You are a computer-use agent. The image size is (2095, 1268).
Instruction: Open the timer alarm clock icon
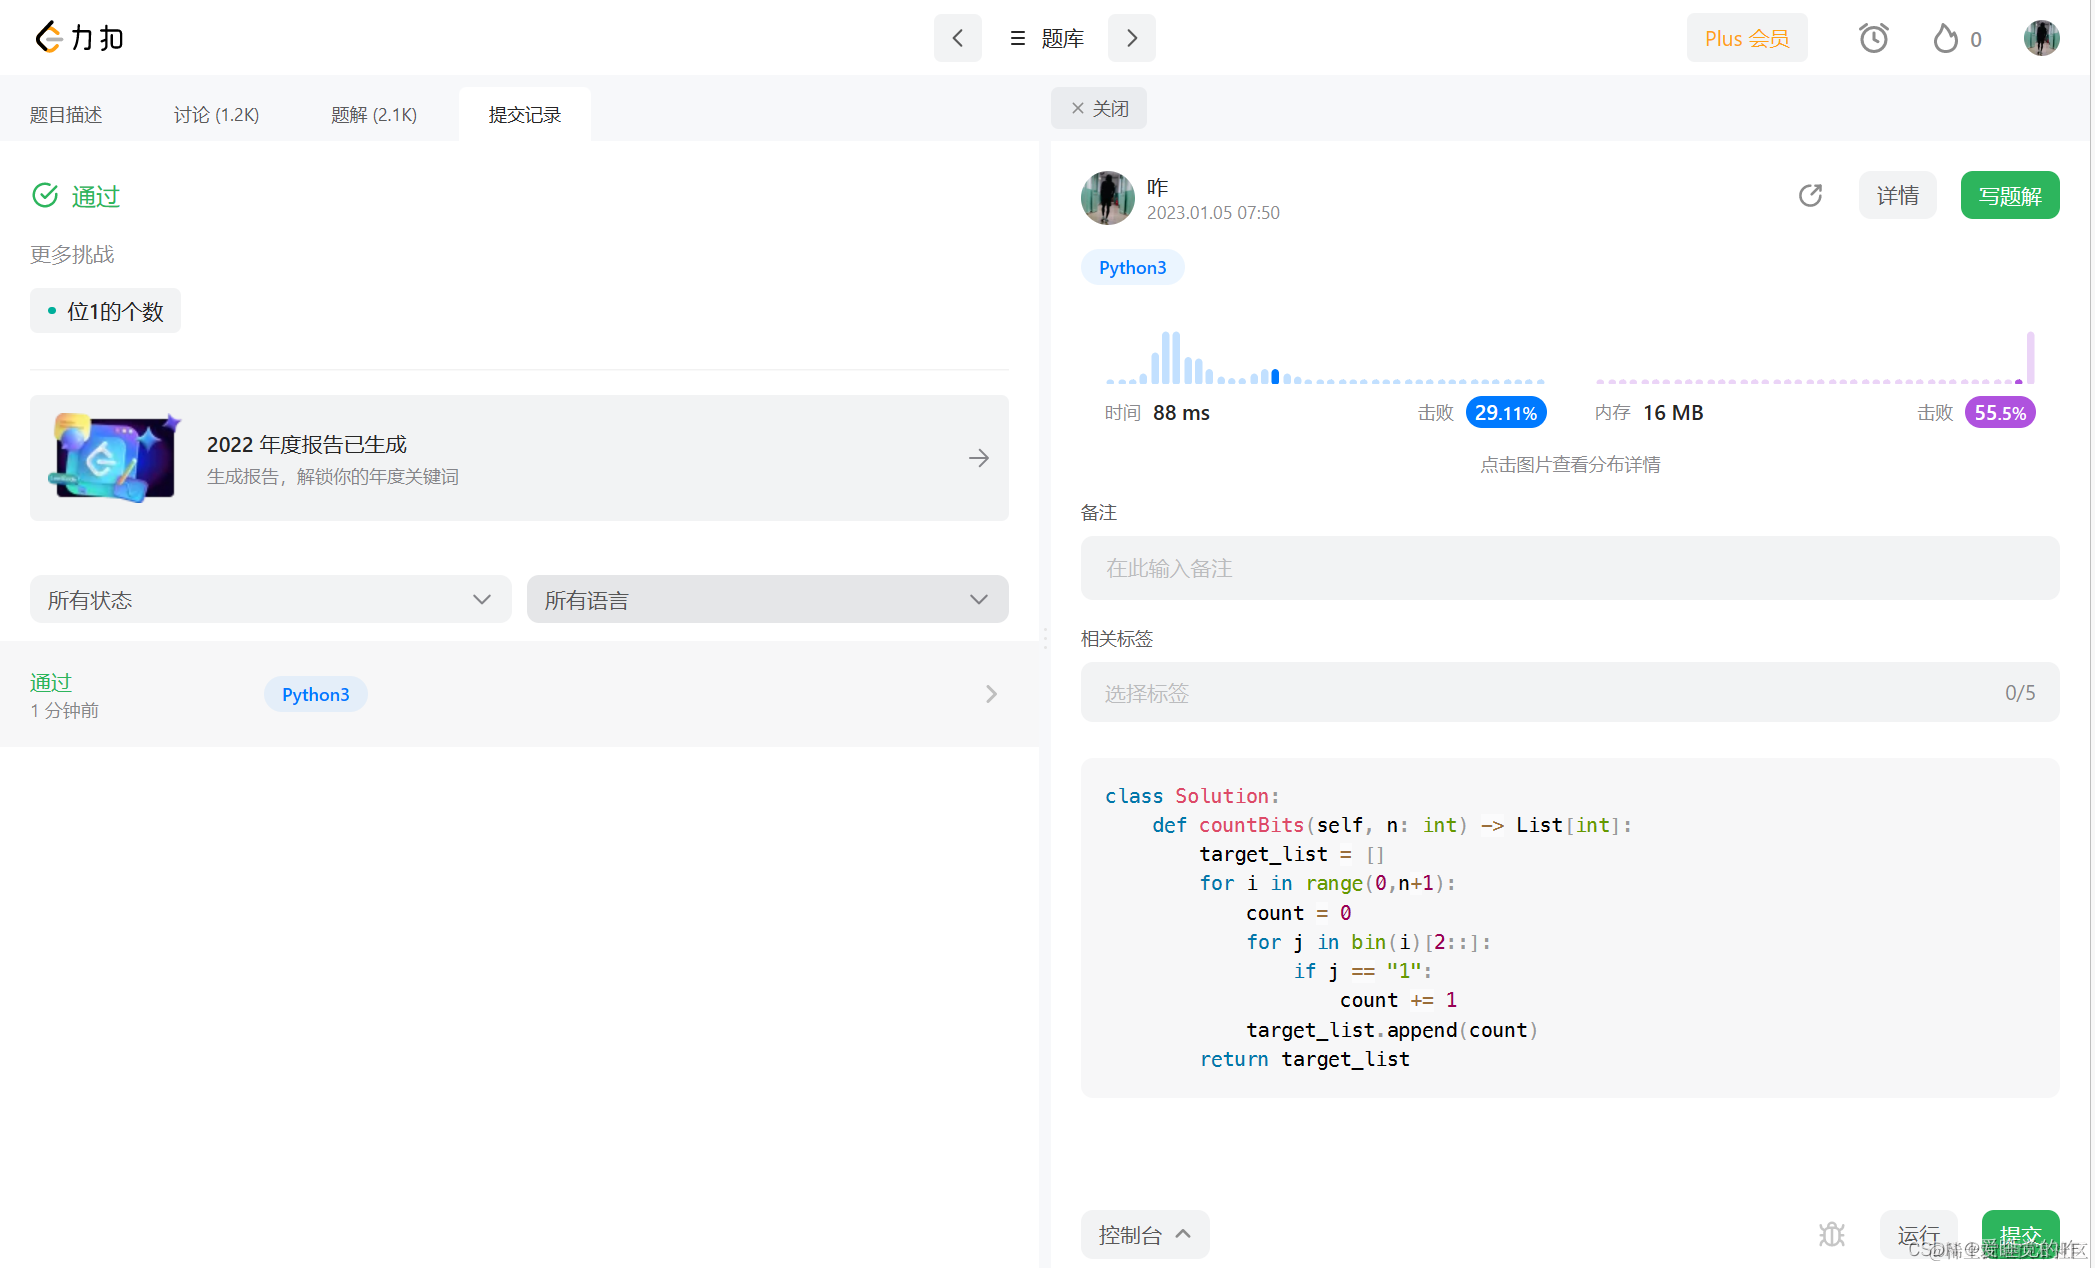(1873, 38)
